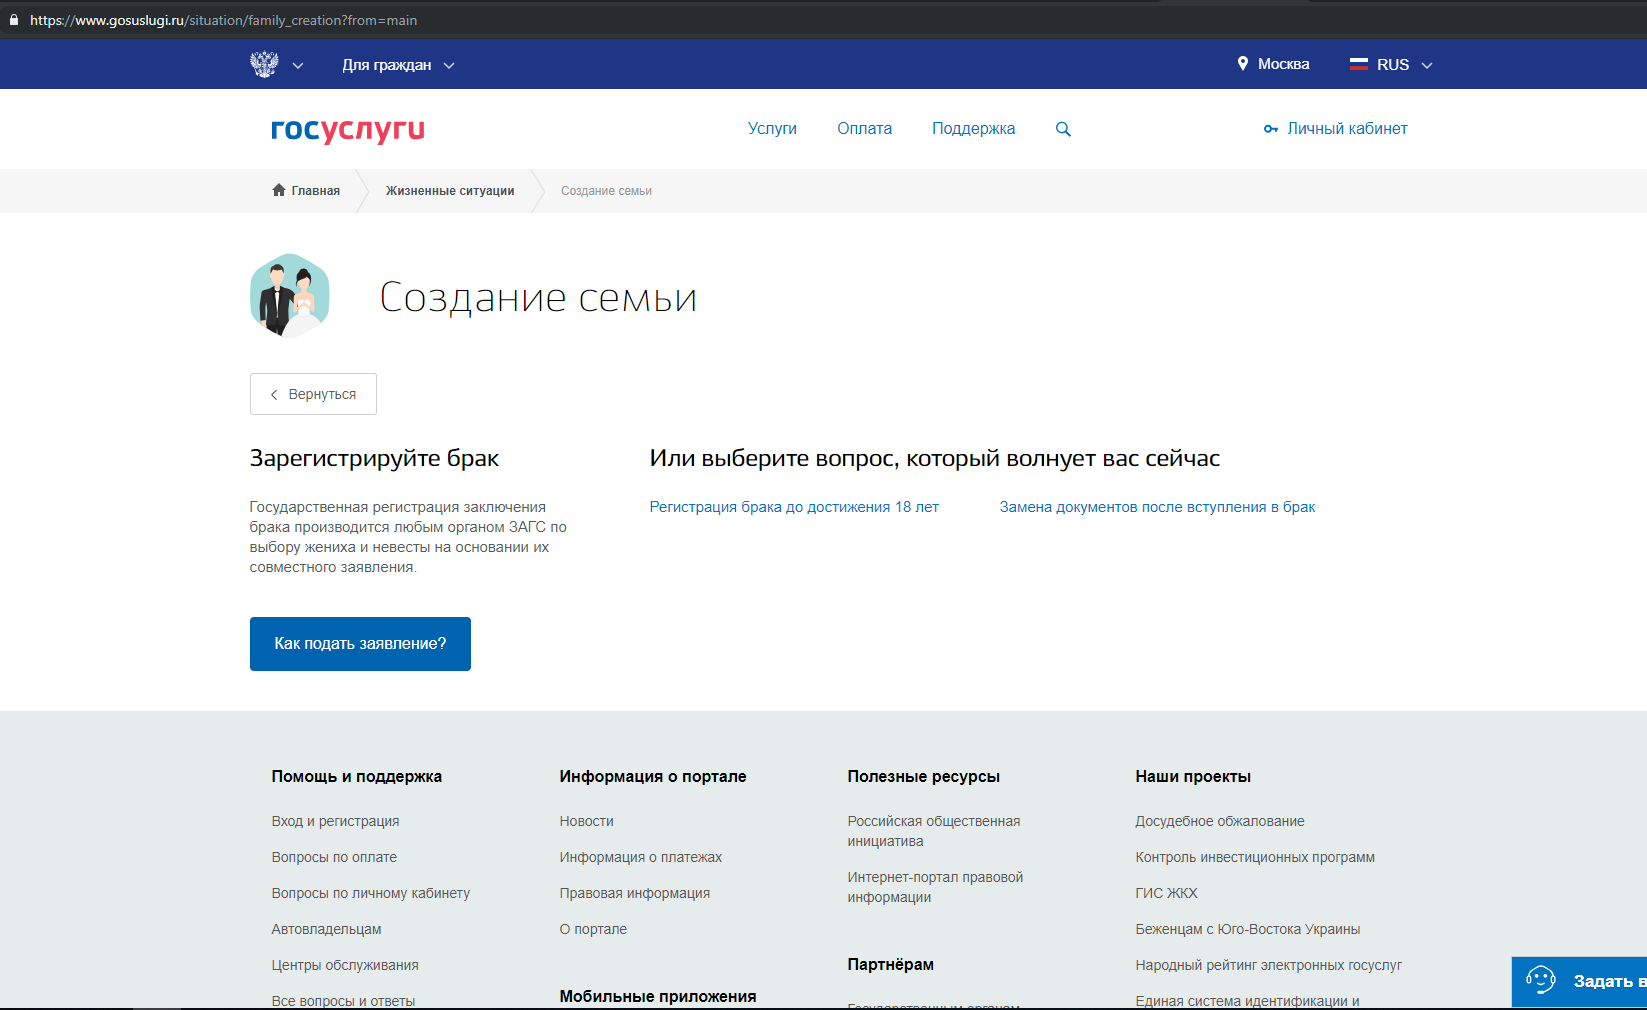Open Контроль инвестиционных программ link

click(x=1255, y=857)
